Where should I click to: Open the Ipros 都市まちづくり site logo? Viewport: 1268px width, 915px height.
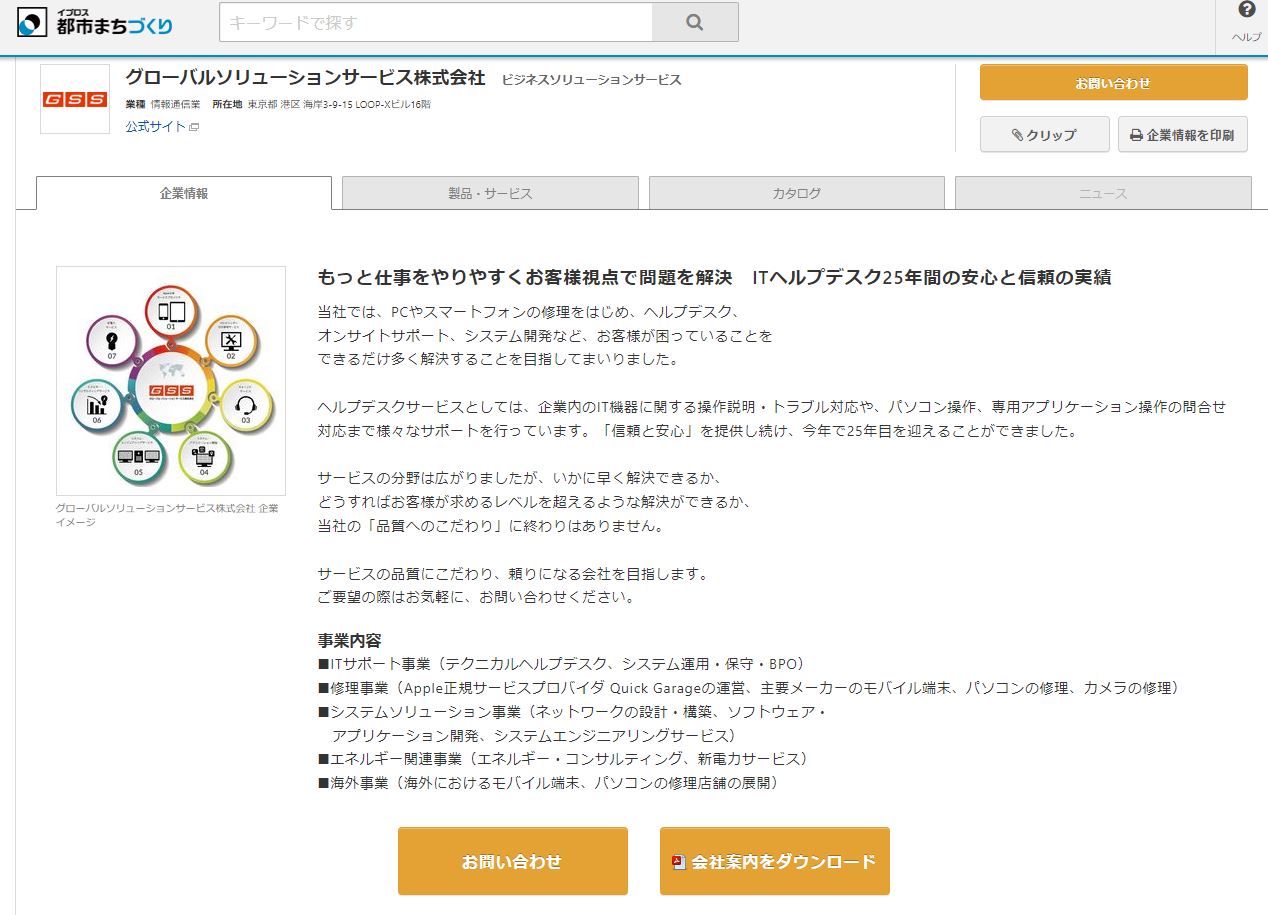tap(95, 21)
